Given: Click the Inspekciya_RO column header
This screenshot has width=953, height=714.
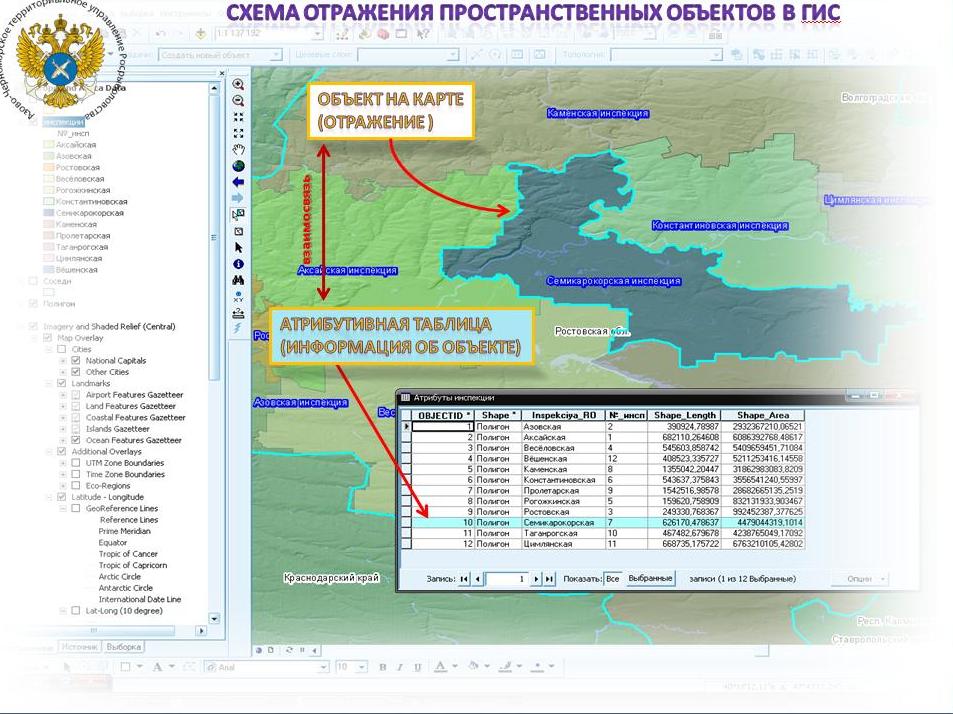Looking at the screenshot, I should [563, 416].
